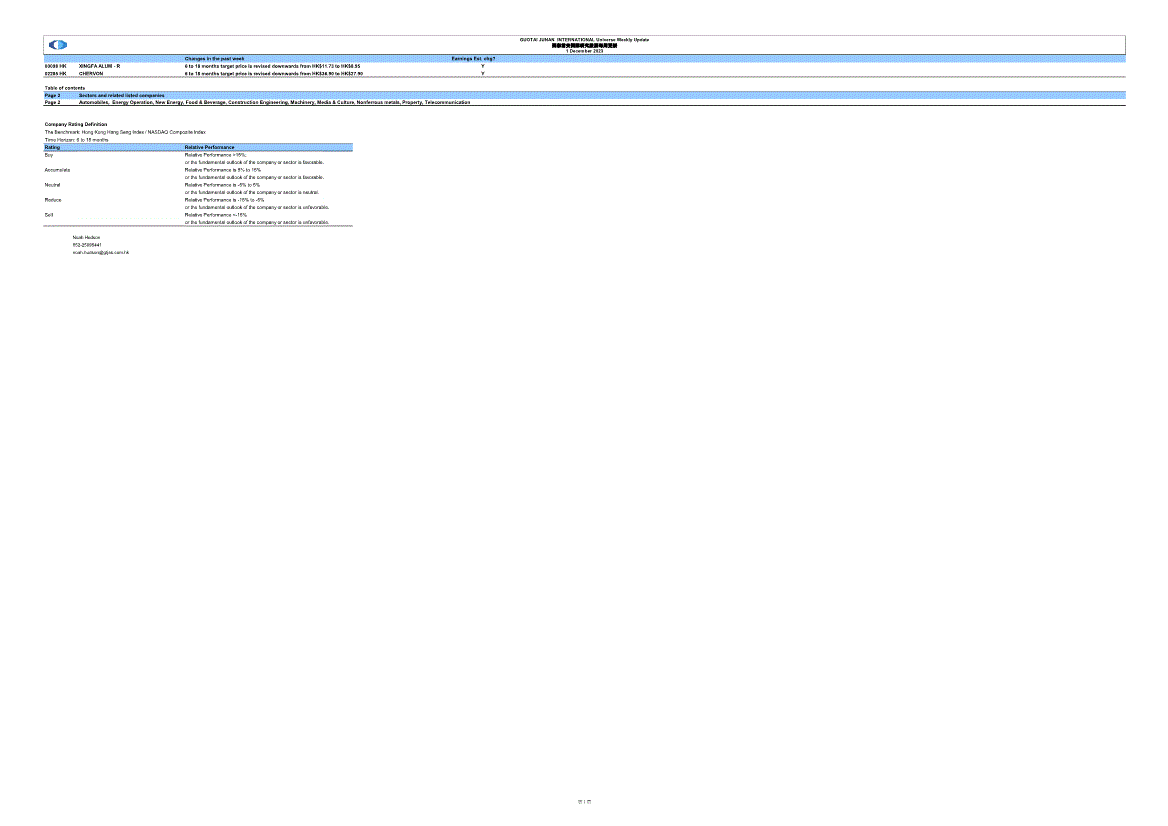Select the 'Buy' rating label
The height and width of the screenshot is (826, 1168).
(x=48, y=155)
